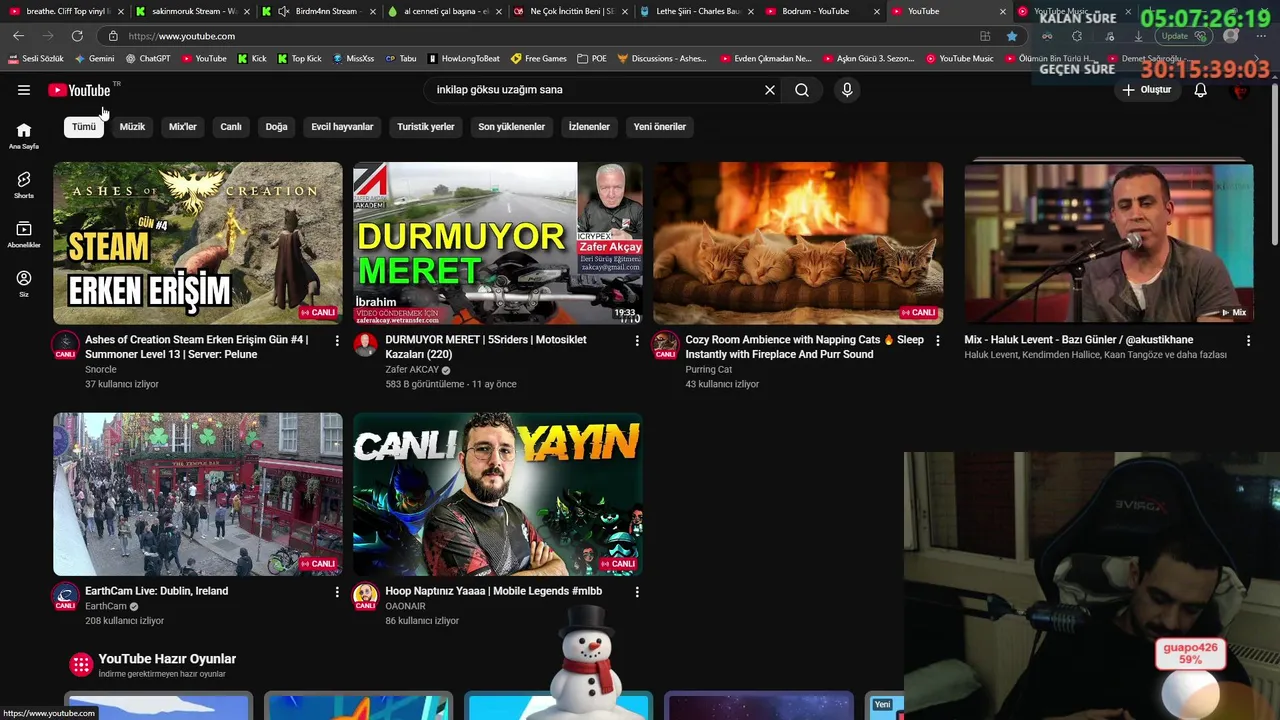This screenshot has height=720, width=1280.
Task: Open the YouTube Hazır Oyunlar section heading
Action: (x=167, y=659)
